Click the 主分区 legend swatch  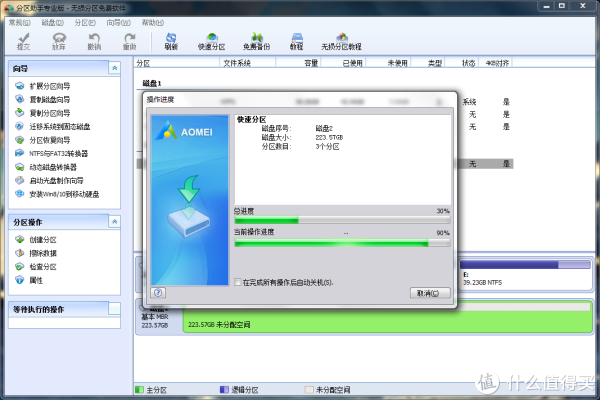click(139, 390)
